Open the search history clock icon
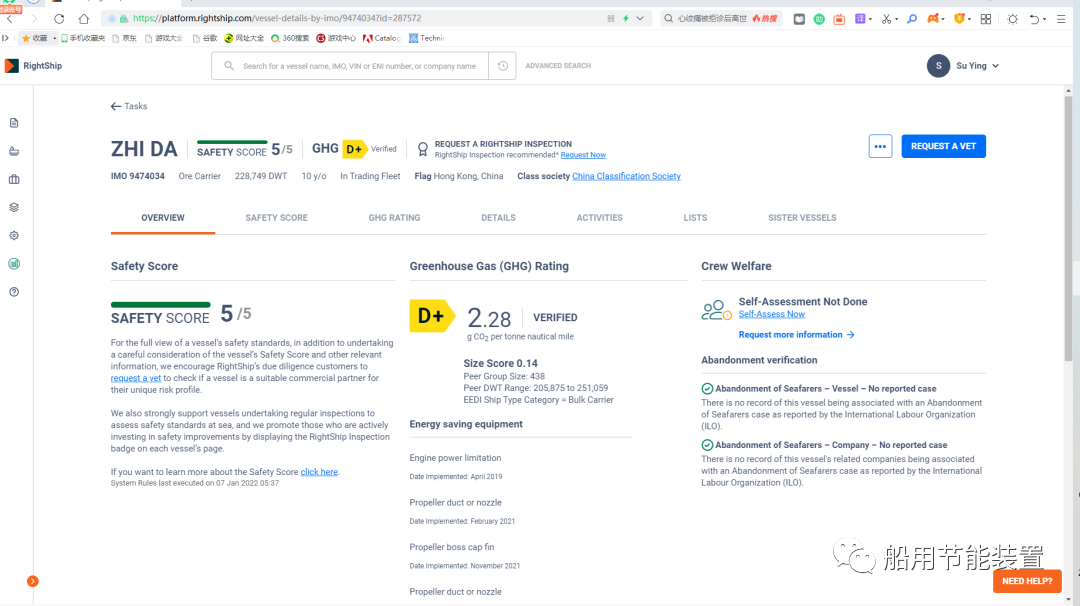The width and height of the screenshot is (1080, 606). point(503,65)
